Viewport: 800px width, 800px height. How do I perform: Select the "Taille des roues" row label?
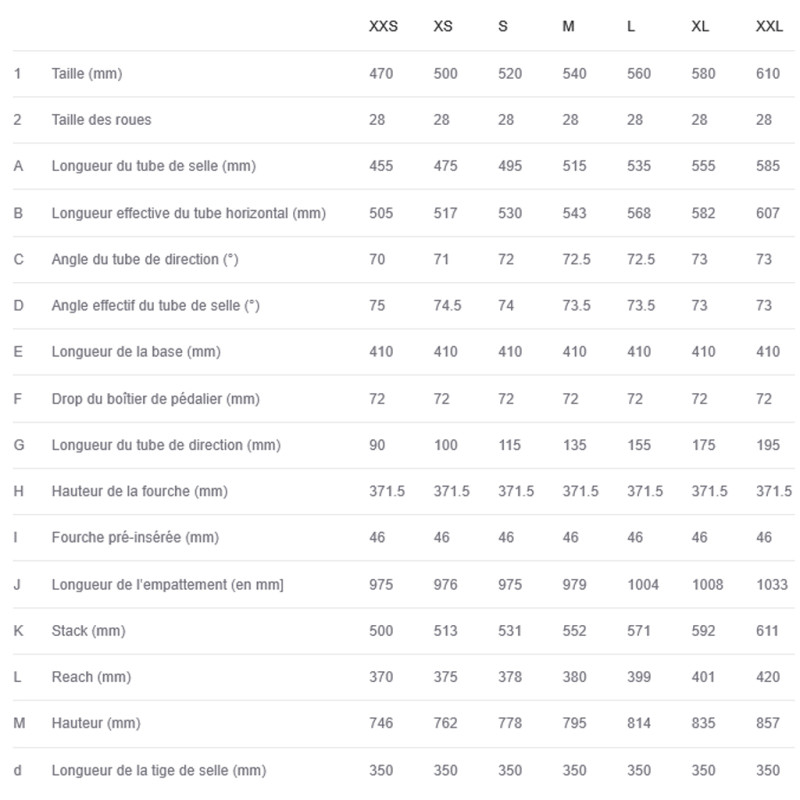pyautogui.click(x=101, y=120)
